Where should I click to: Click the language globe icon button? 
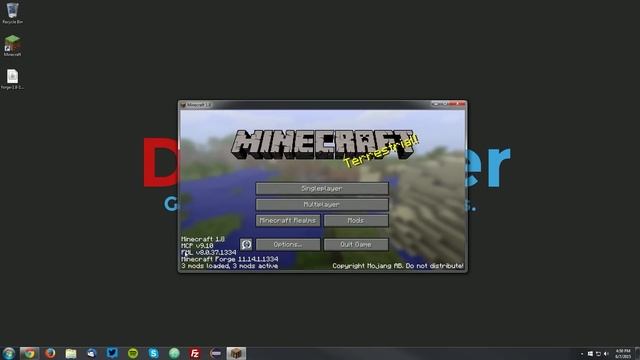point(246,244)
